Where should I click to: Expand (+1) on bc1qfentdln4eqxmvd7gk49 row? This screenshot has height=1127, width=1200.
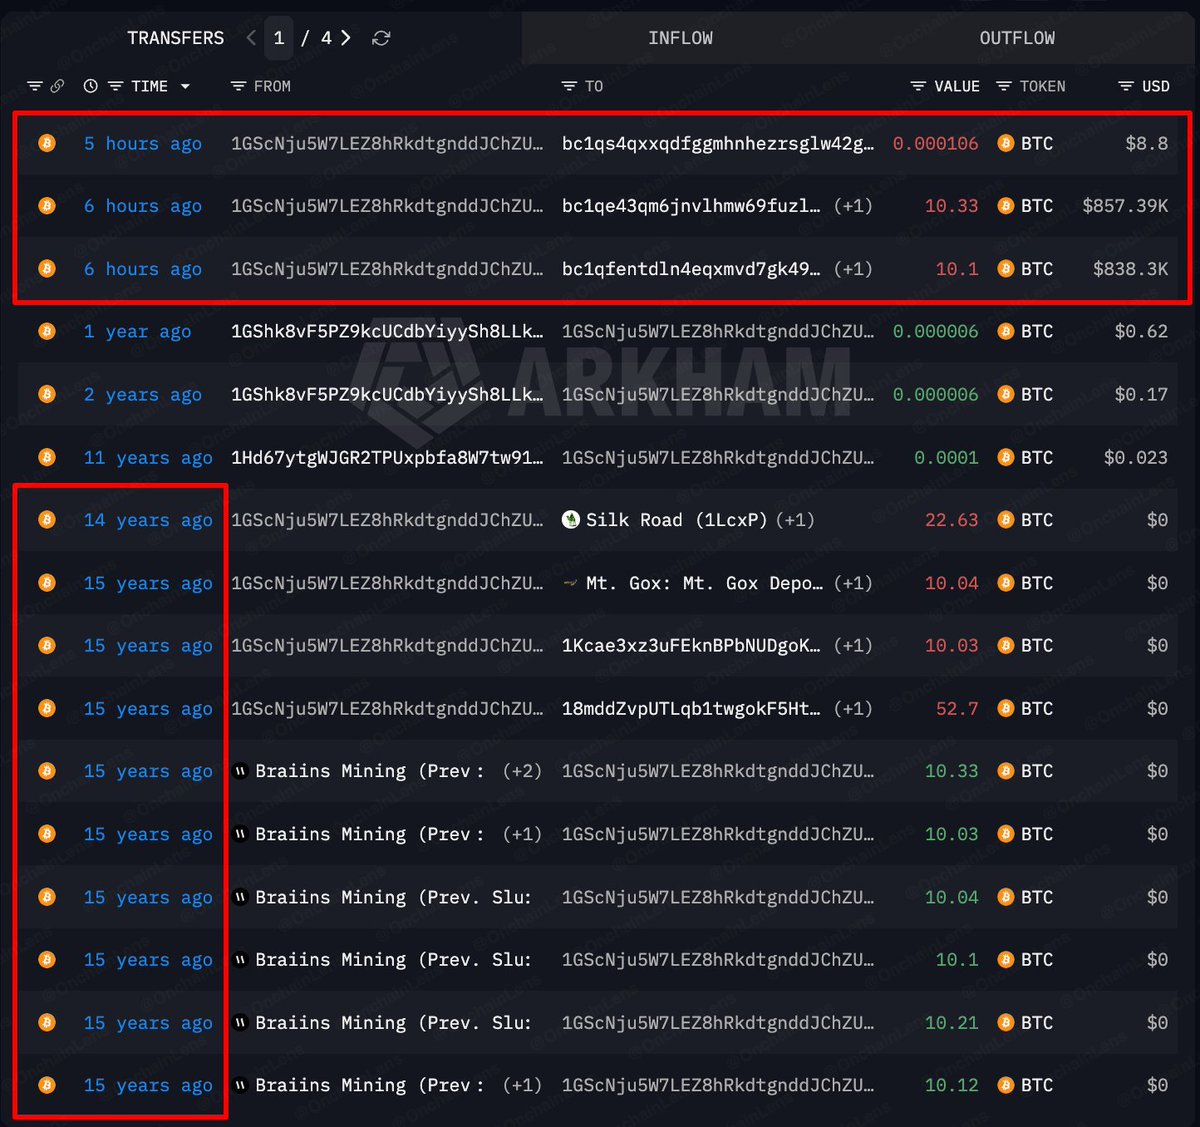853,269
